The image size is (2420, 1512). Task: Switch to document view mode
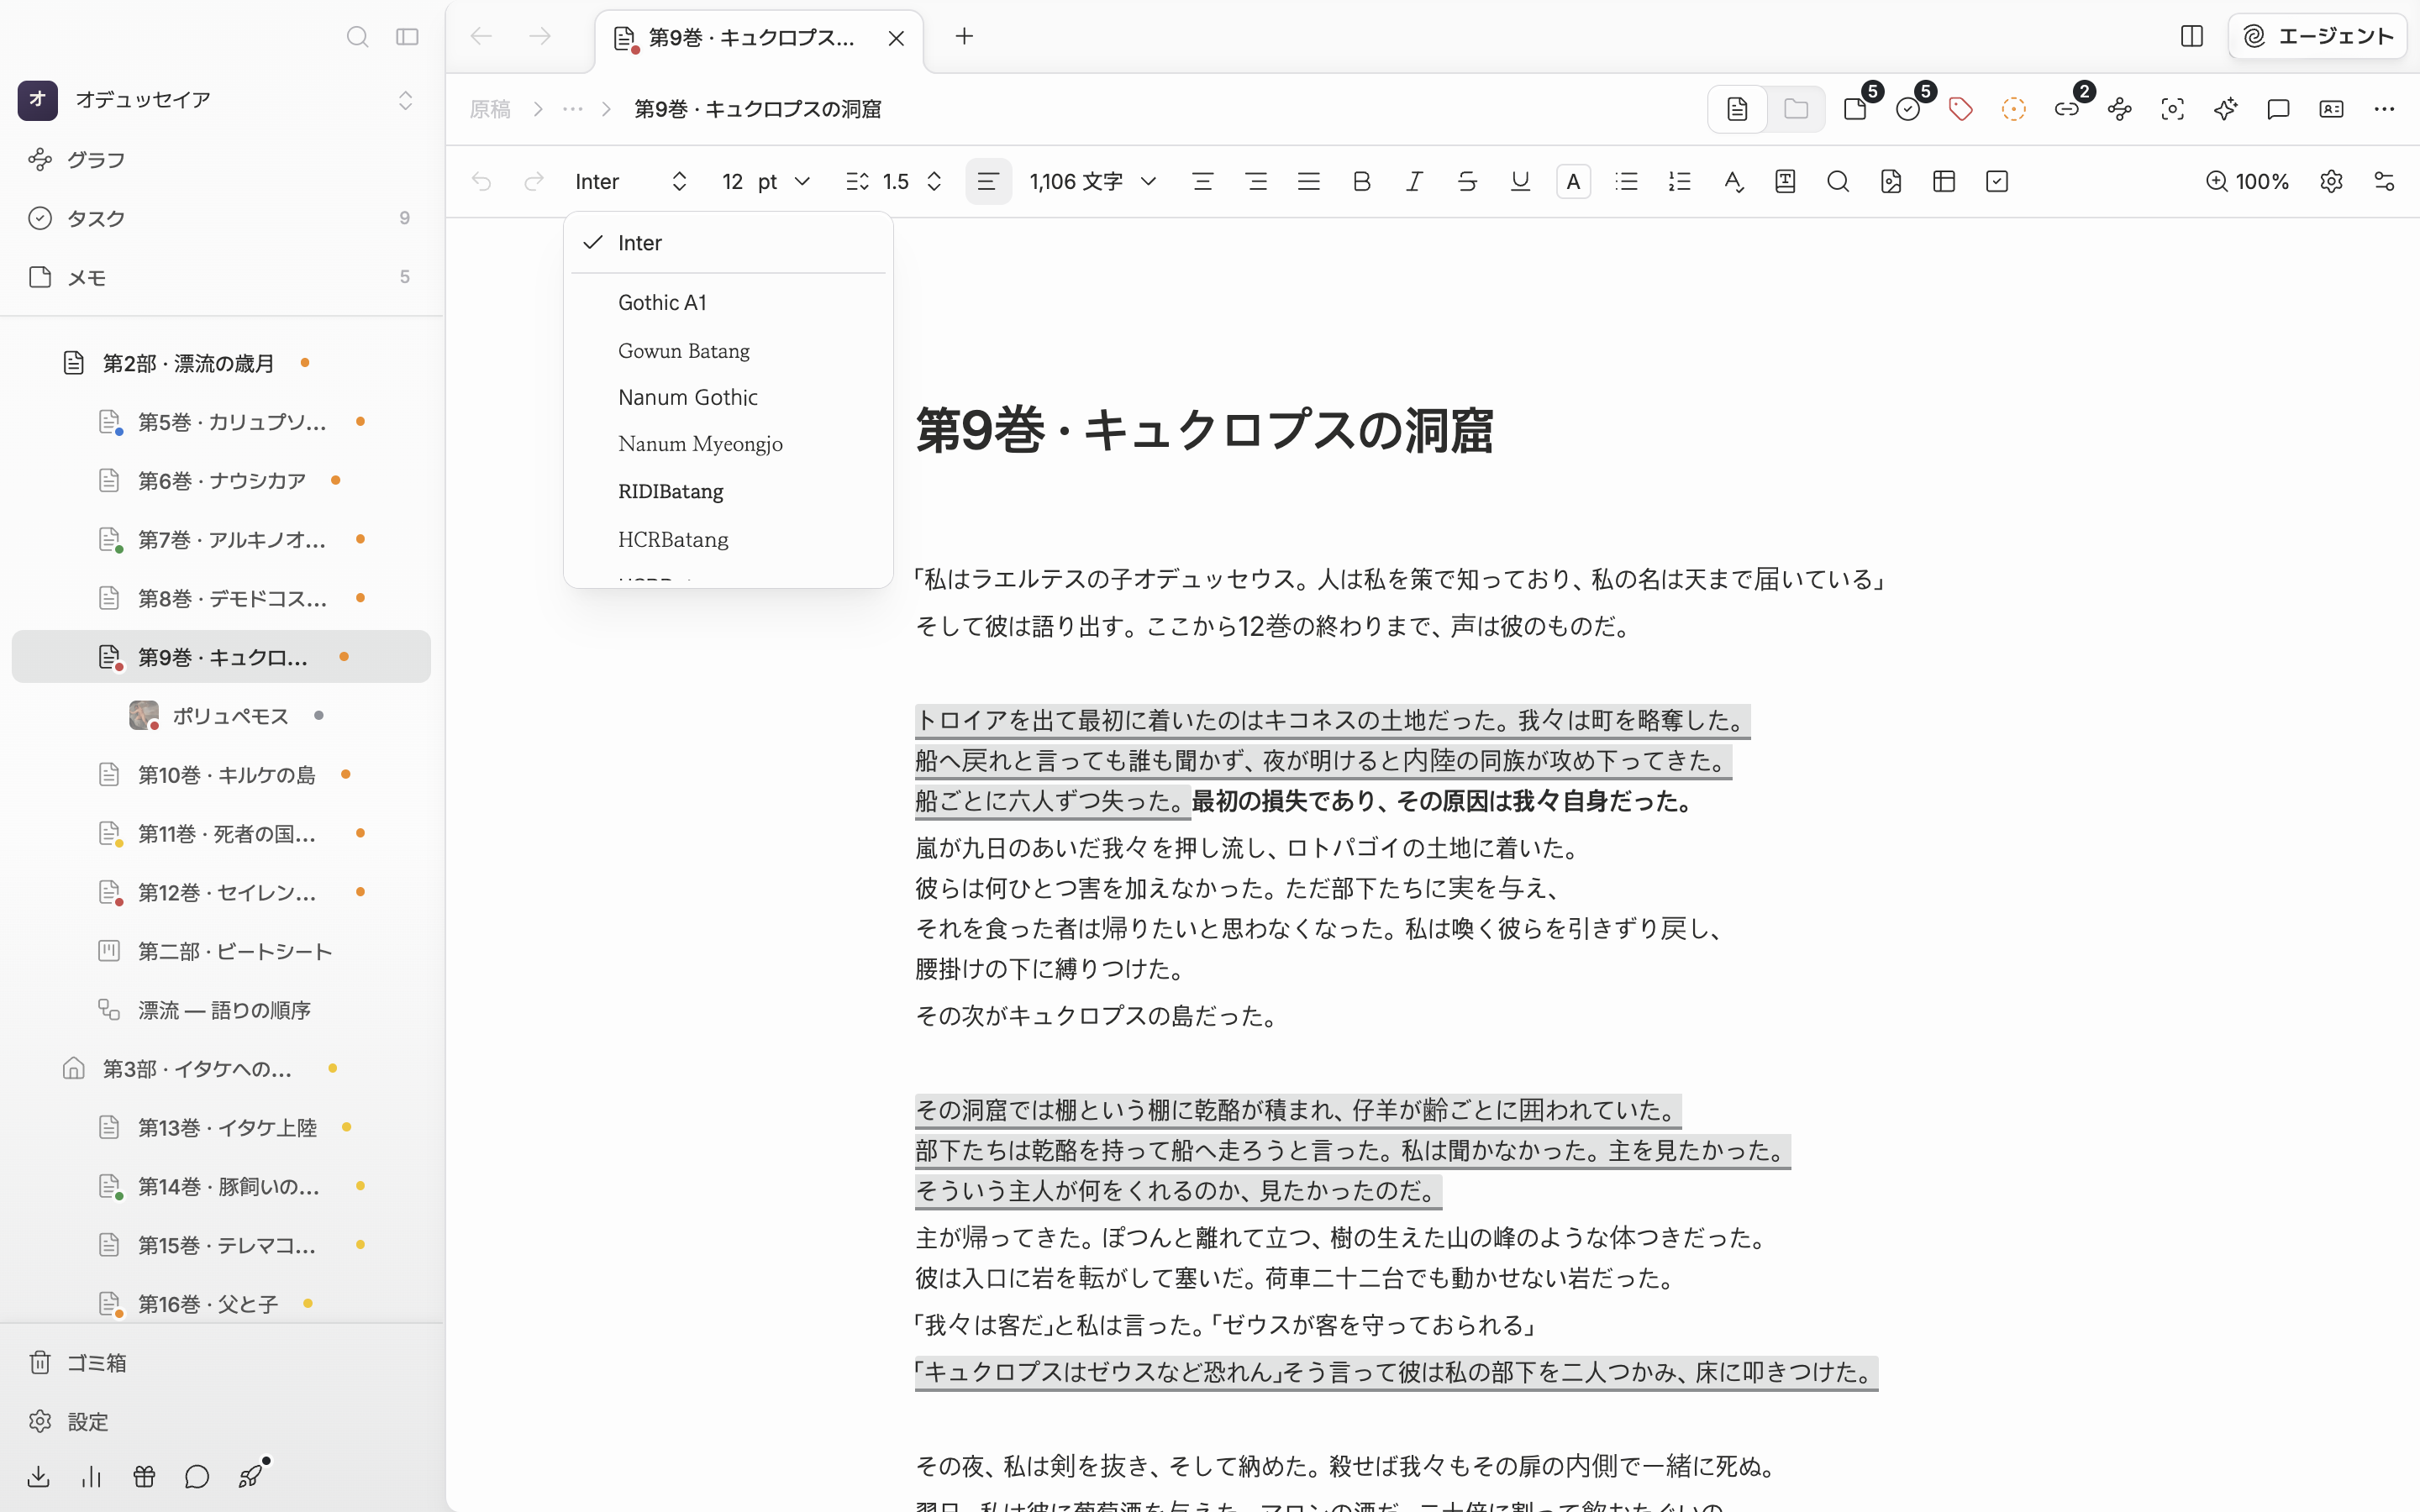tap(1738, 109)
